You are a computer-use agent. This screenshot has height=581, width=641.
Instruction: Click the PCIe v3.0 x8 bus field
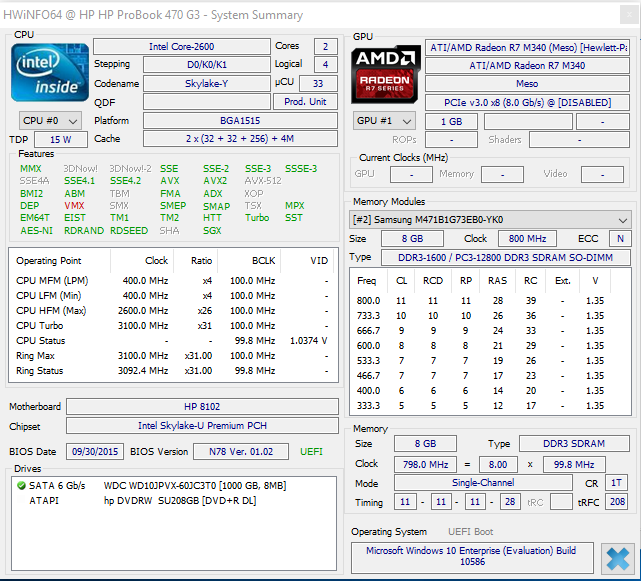click(527, 103)
